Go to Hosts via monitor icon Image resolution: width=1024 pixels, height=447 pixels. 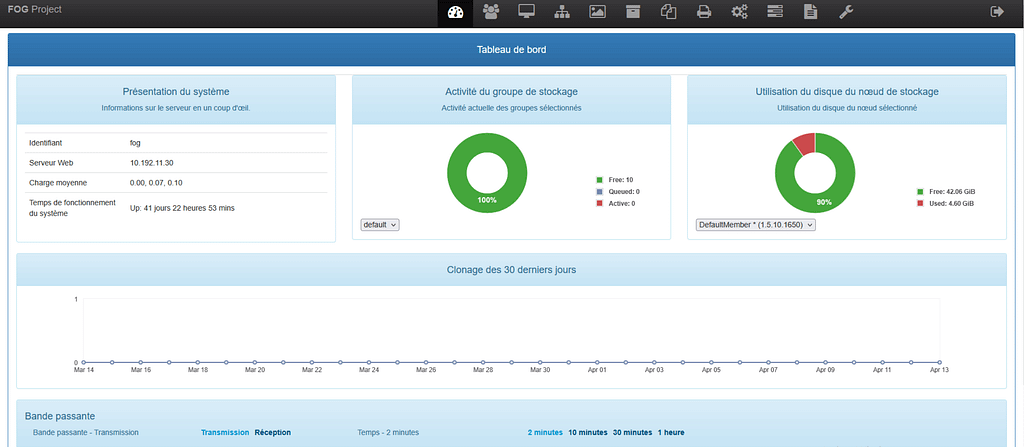pyautogui.click(x=526, y=12)
